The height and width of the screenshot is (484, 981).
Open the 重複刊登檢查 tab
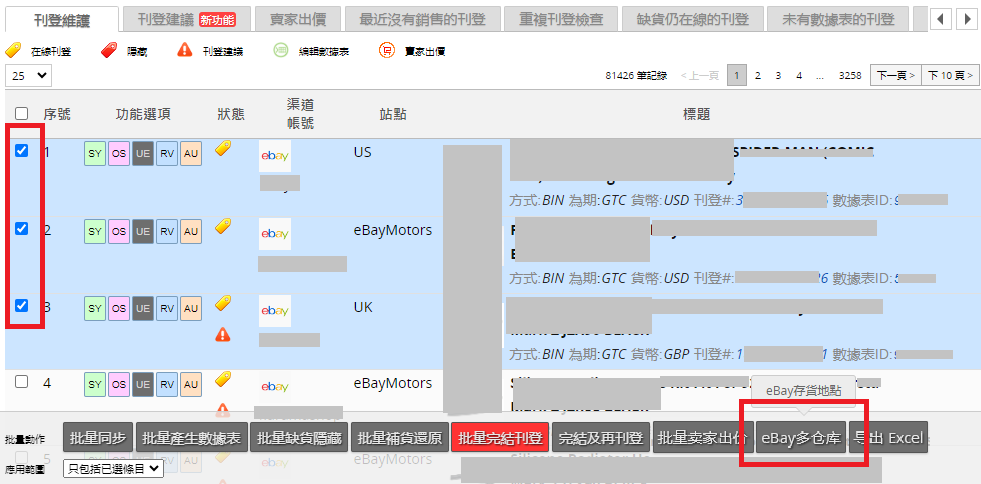(x=546, y=18)
